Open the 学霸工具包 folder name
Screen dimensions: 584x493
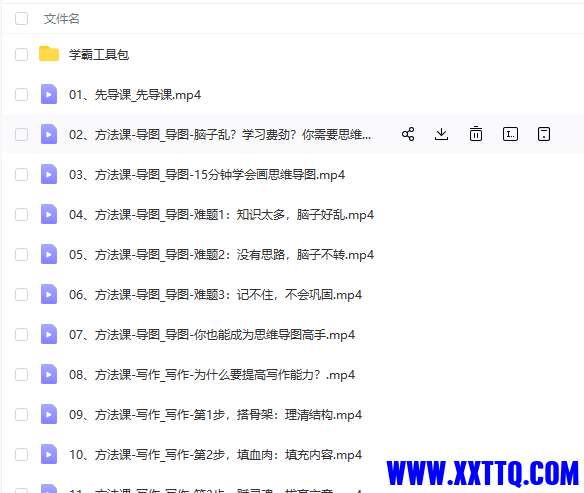point(99,55)
